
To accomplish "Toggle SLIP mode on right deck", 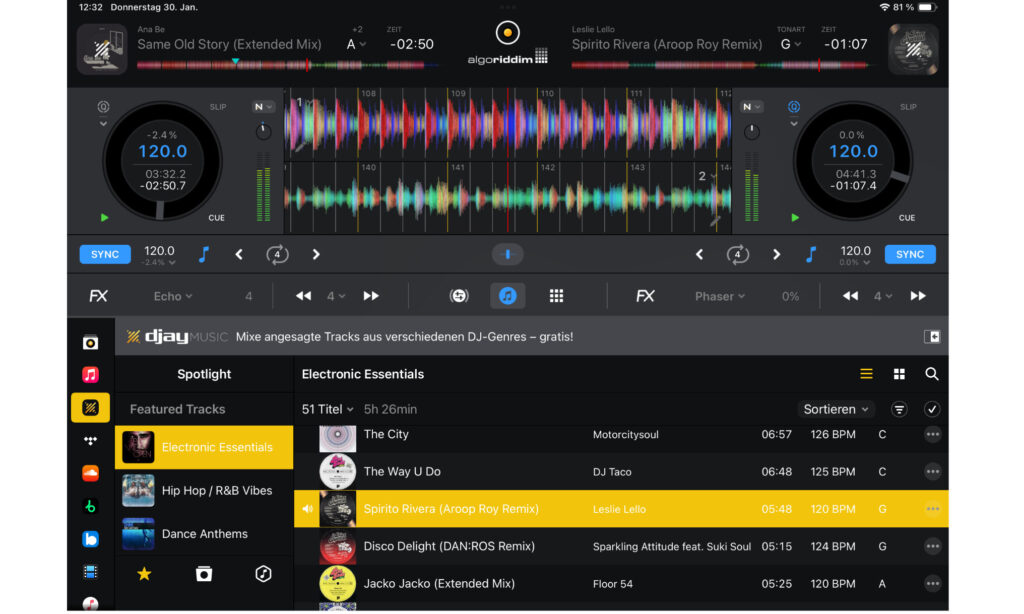I will coord(908,107).
